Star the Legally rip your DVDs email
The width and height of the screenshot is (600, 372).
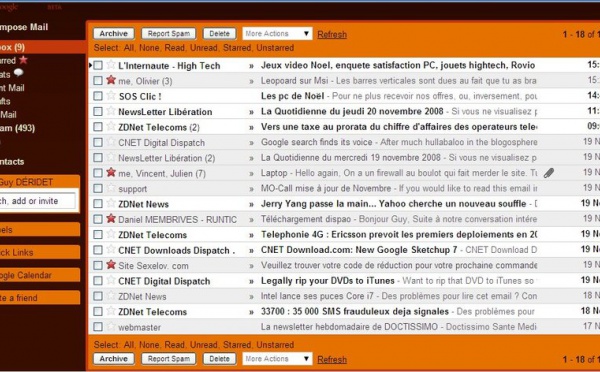tap(111, 280)
